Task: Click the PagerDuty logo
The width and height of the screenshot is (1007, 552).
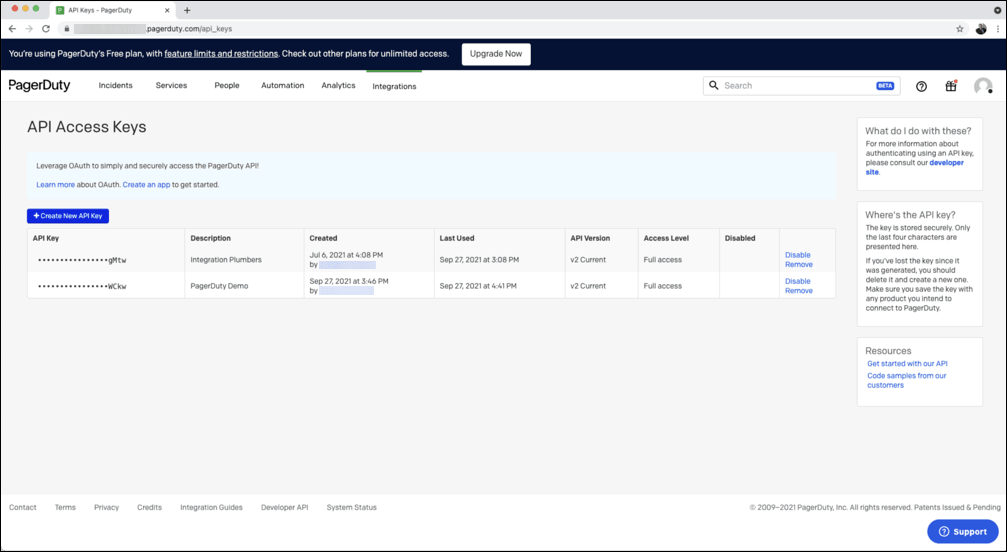Action: (39, 85)
